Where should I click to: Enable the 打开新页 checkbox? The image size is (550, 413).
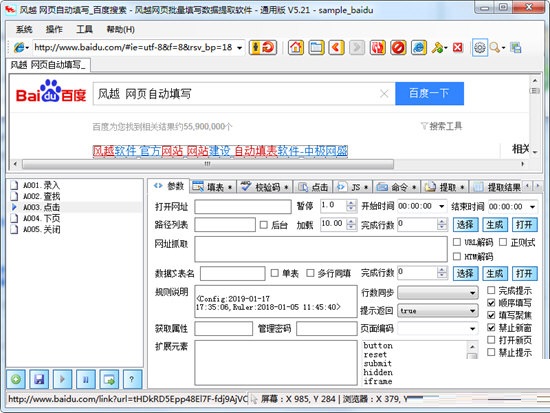pos(491,340)
